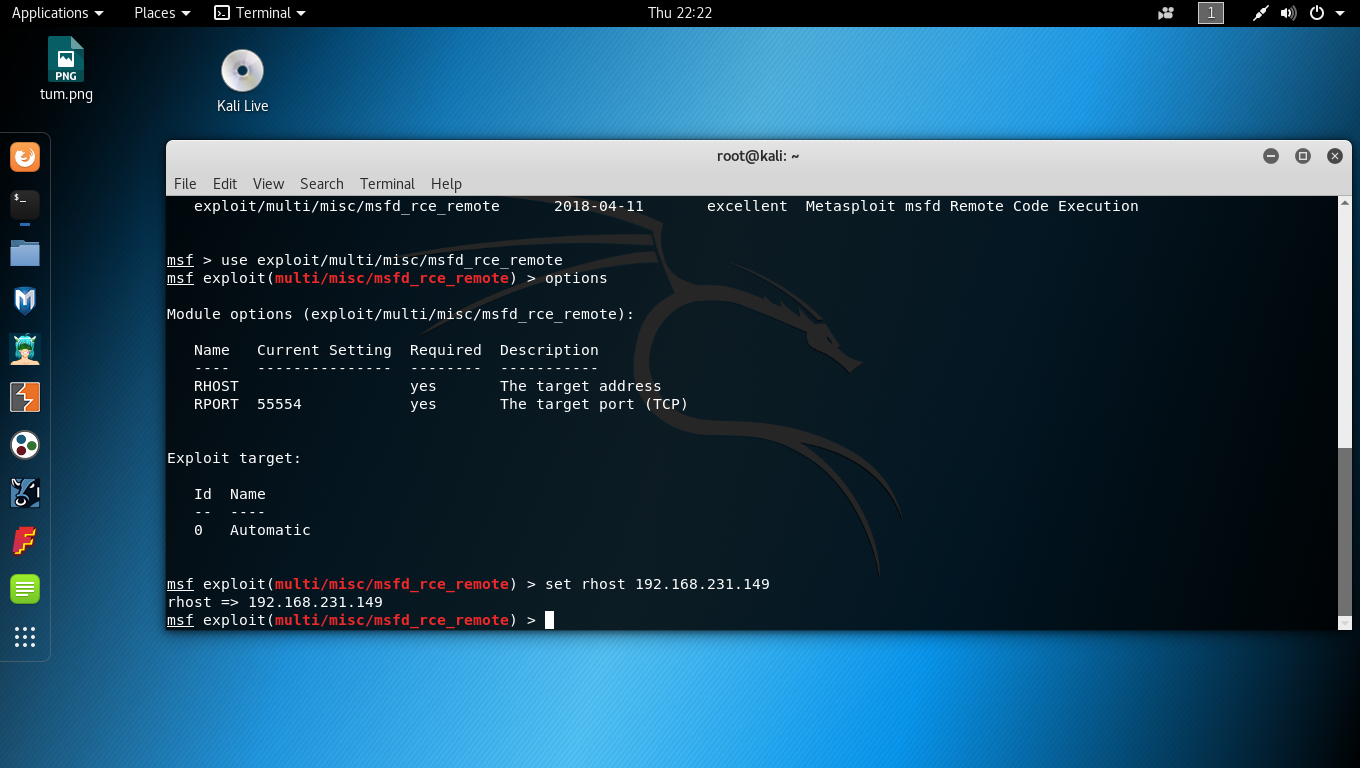Click the "options" command text

(x=576, y=278)
